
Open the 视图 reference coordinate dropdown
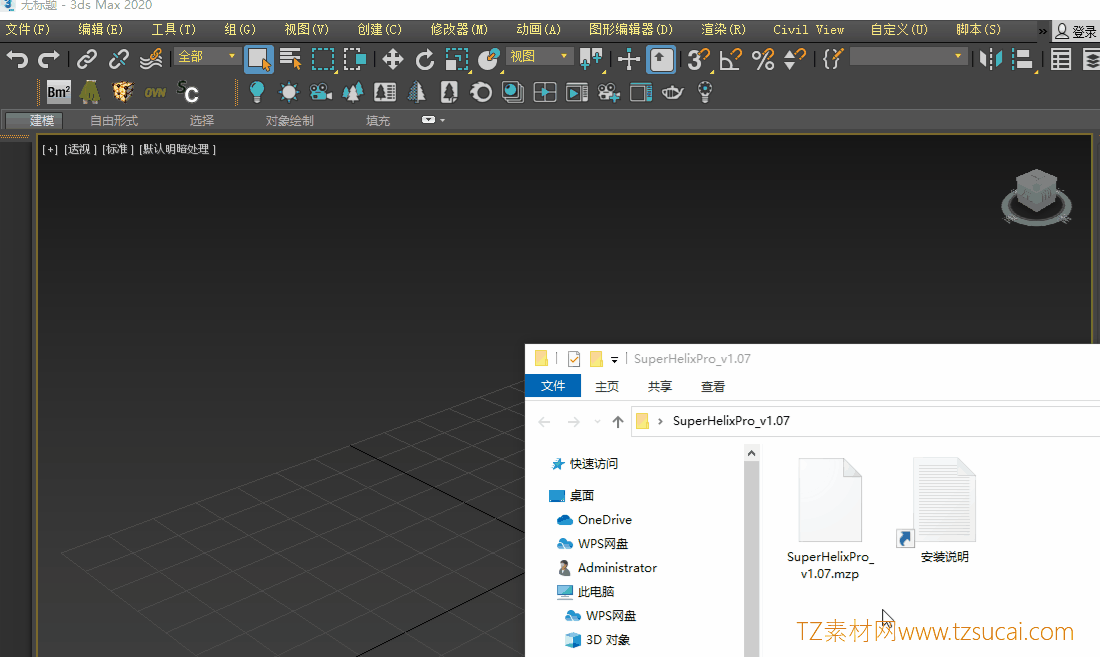pos(539,56)
